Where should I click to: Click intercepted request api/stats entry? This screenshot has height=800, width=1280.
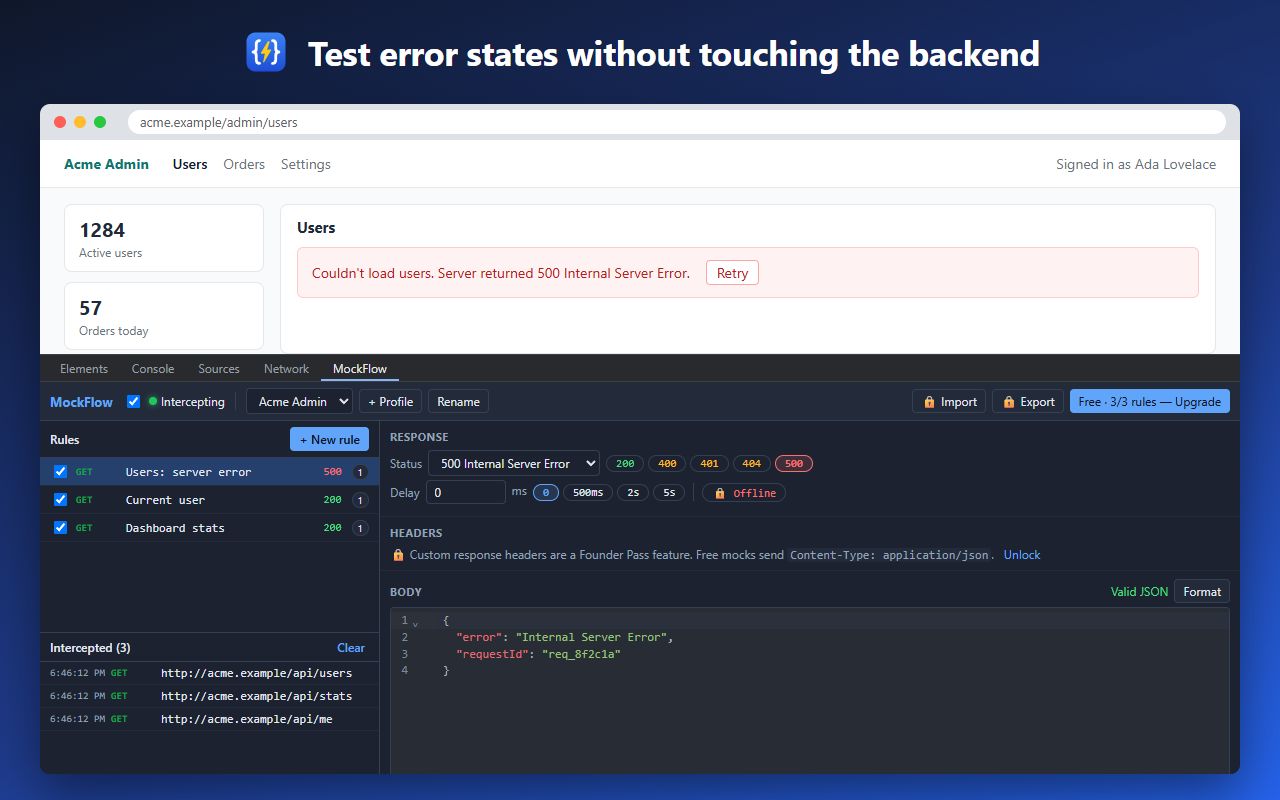coord(210,696)
